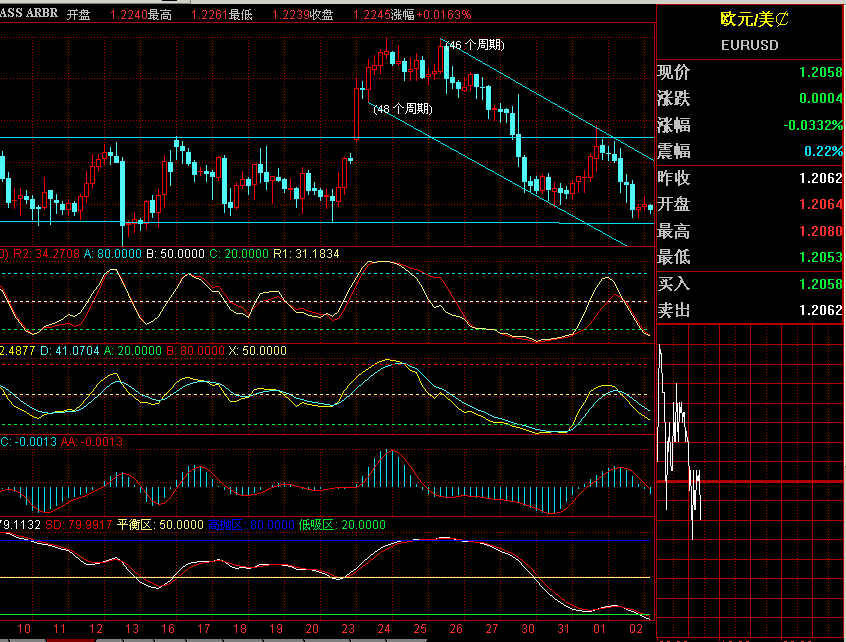Select date 23 on the time axis

348,629
